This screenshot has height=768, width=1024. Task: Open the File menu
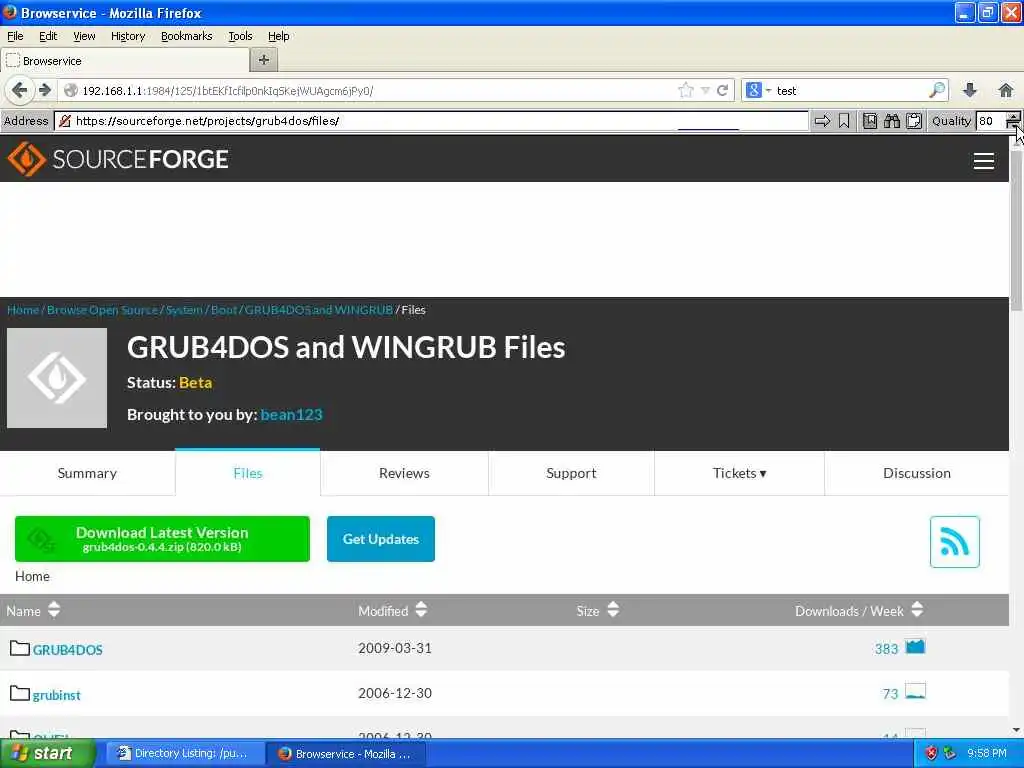pos(15,36)
